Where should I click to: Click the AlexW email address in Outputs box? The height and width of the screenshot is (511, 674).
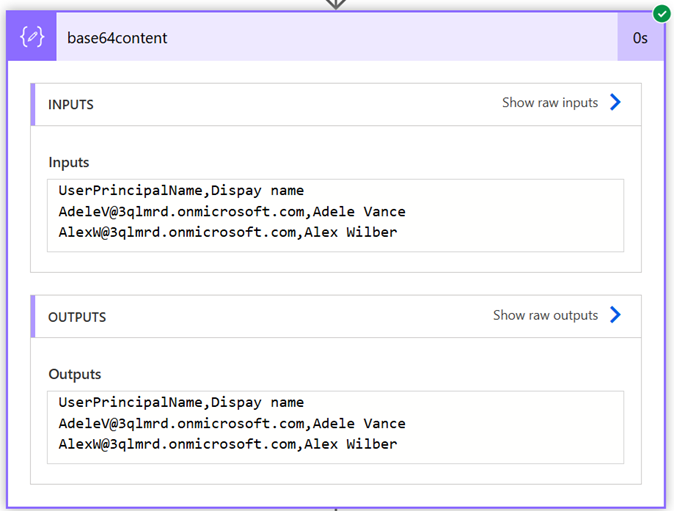(x=177, y=444)
